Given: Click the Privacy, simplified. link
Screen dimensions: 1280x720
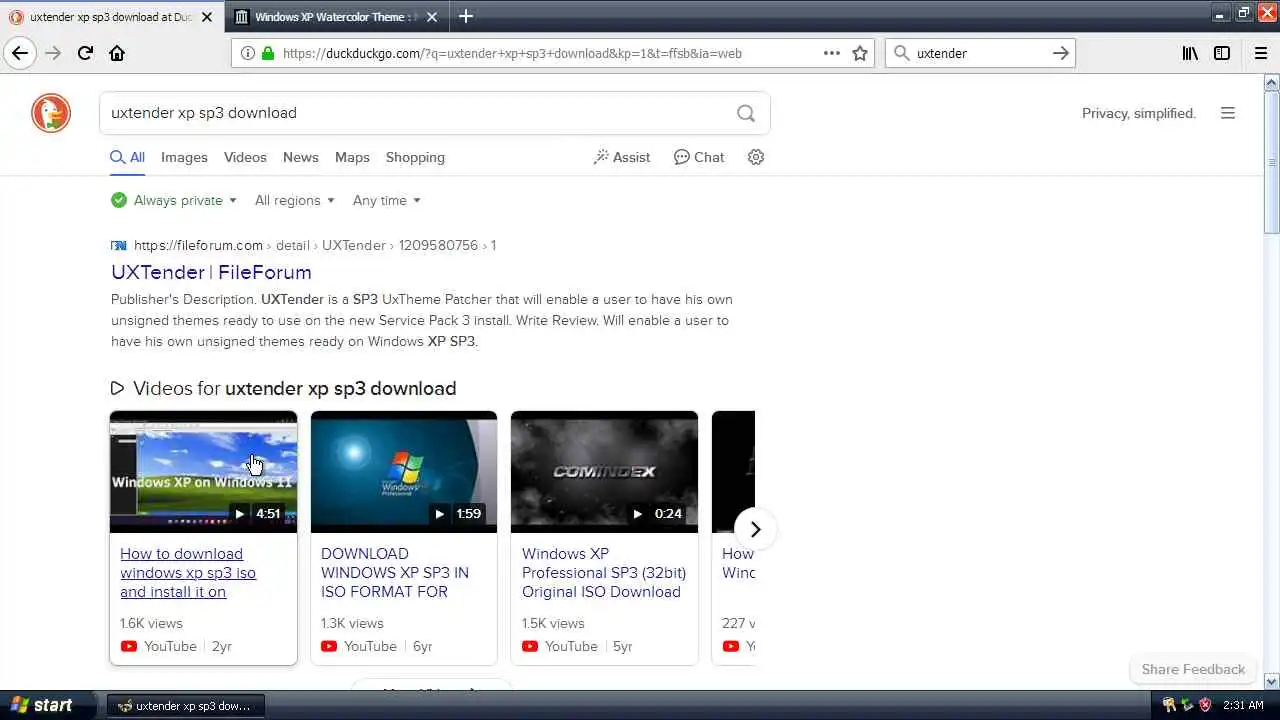Looking at the screenshot, I should coord(1139,113).
